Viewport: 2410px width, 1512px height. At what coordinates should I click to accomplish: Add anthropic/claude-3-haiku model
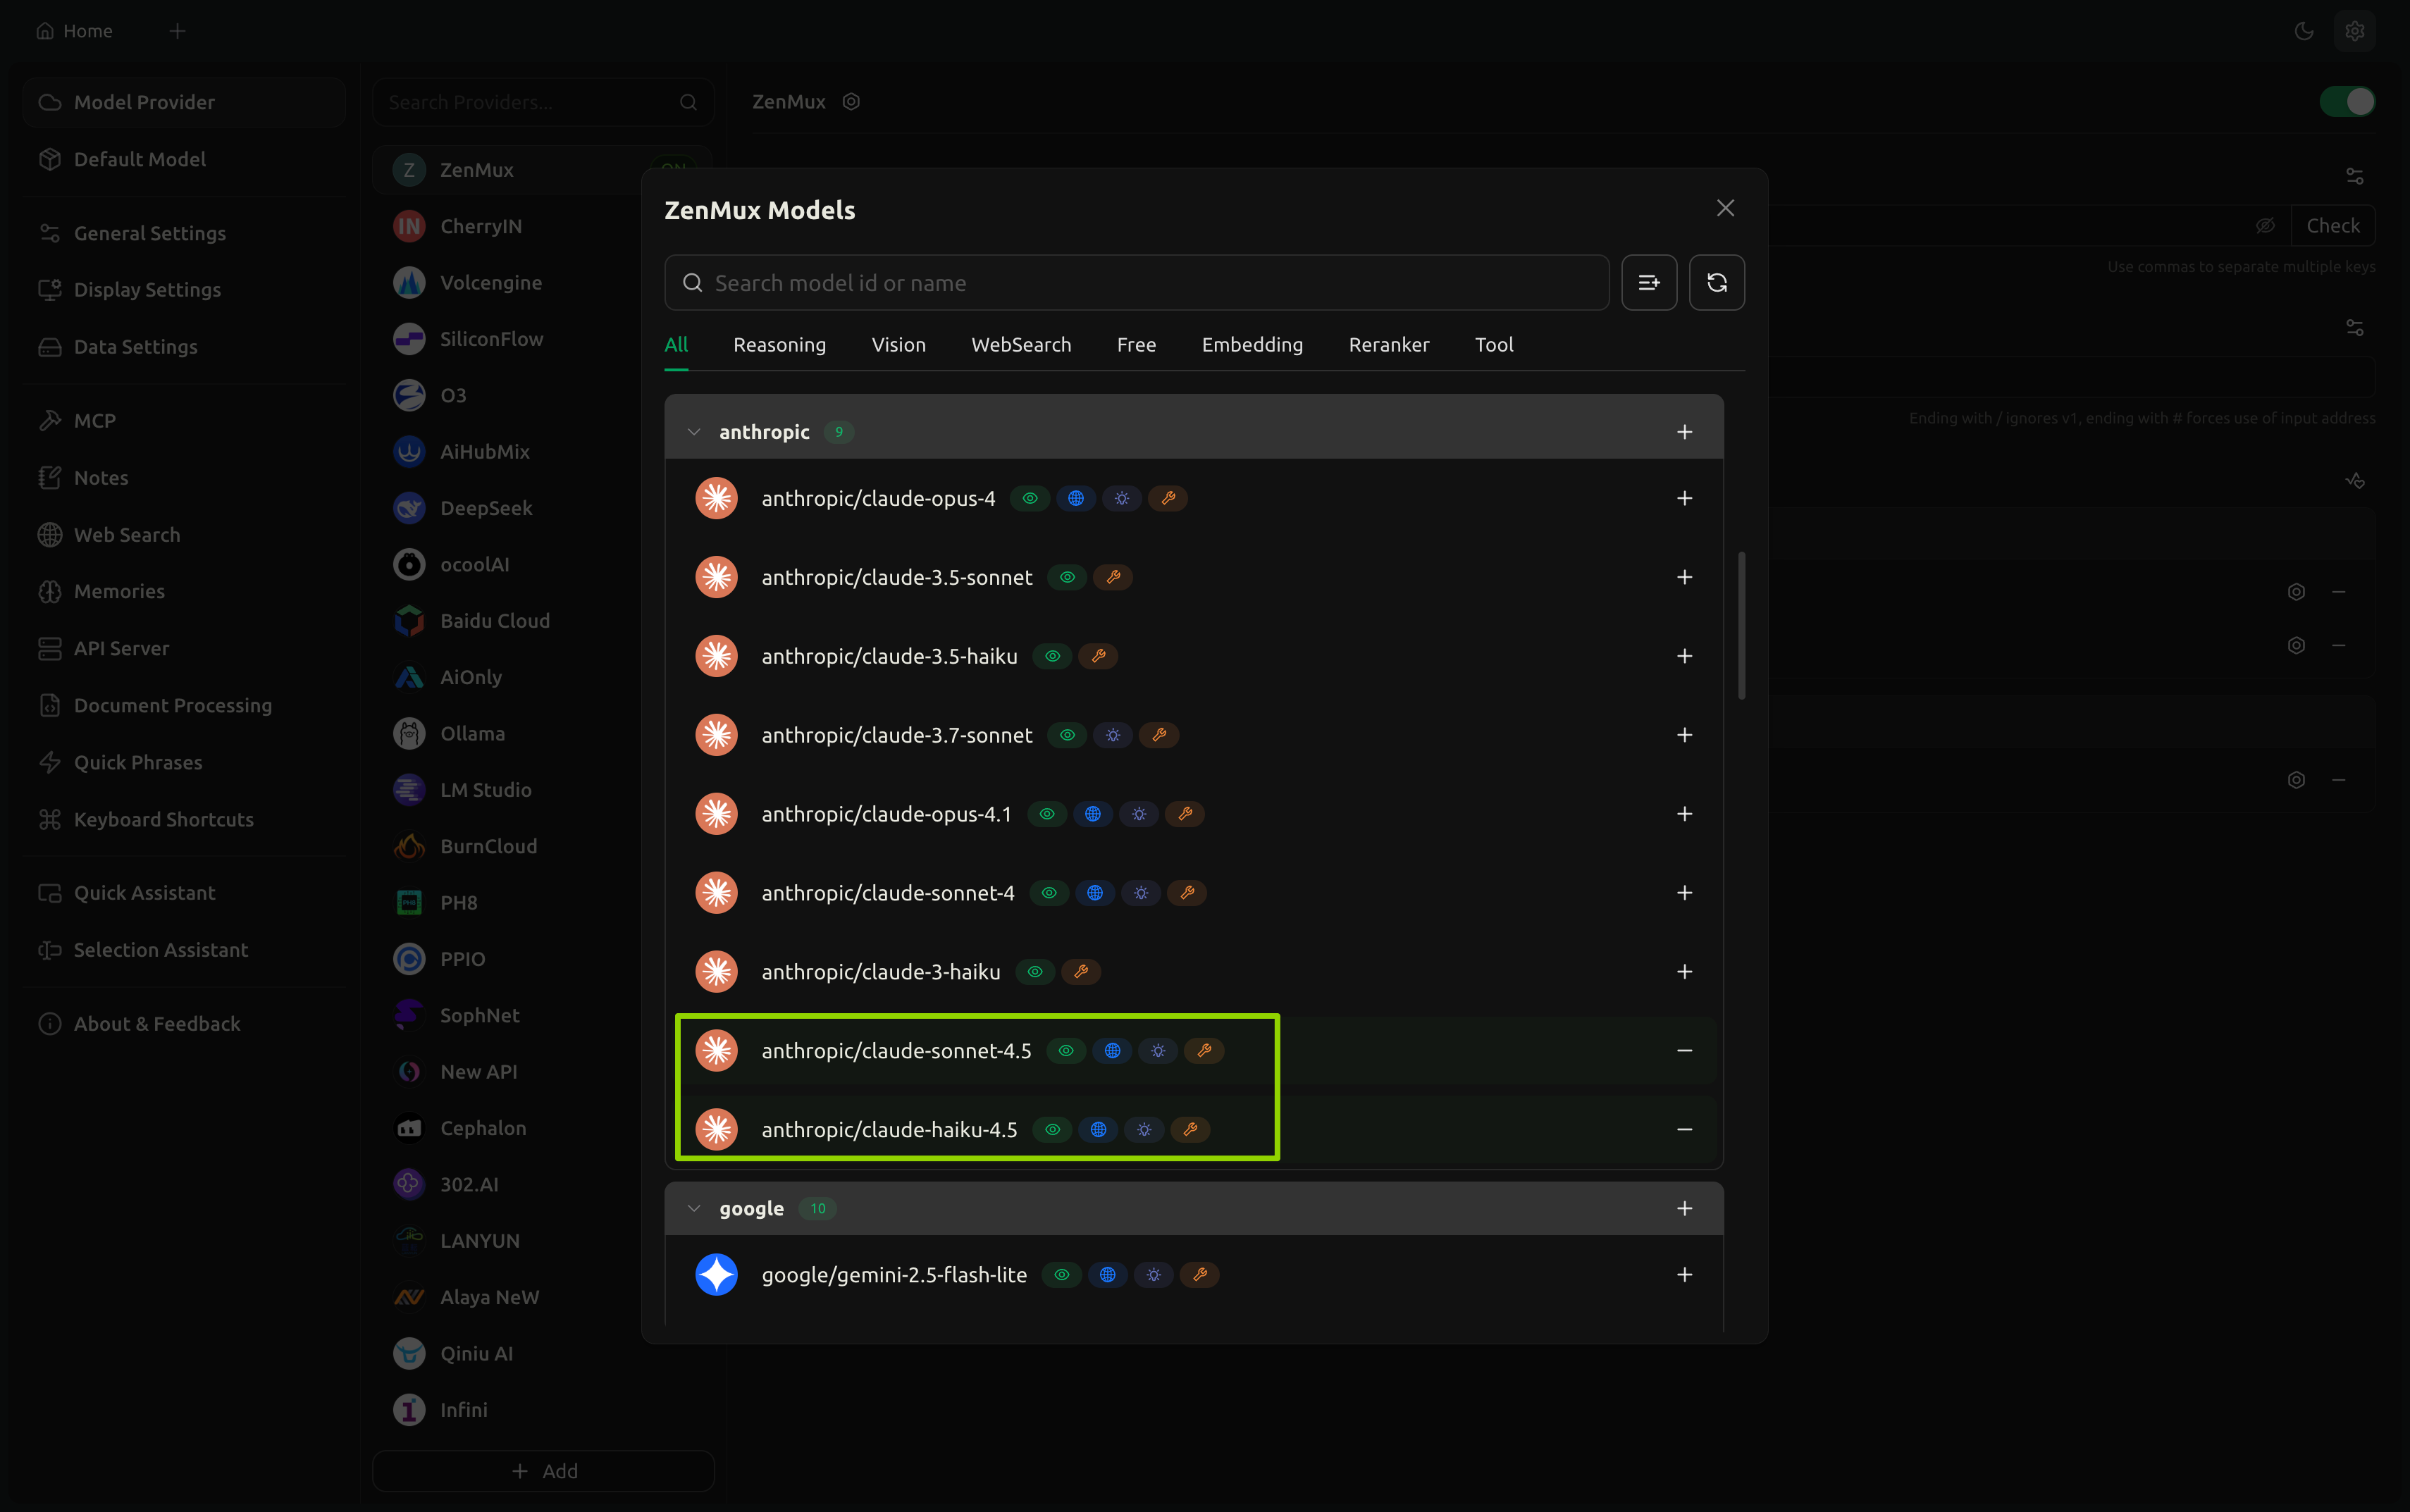[x=1684, y=971]
